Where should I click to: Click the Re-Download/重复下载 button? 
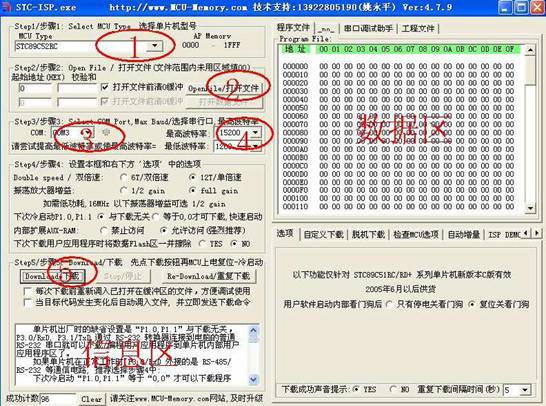209,276
